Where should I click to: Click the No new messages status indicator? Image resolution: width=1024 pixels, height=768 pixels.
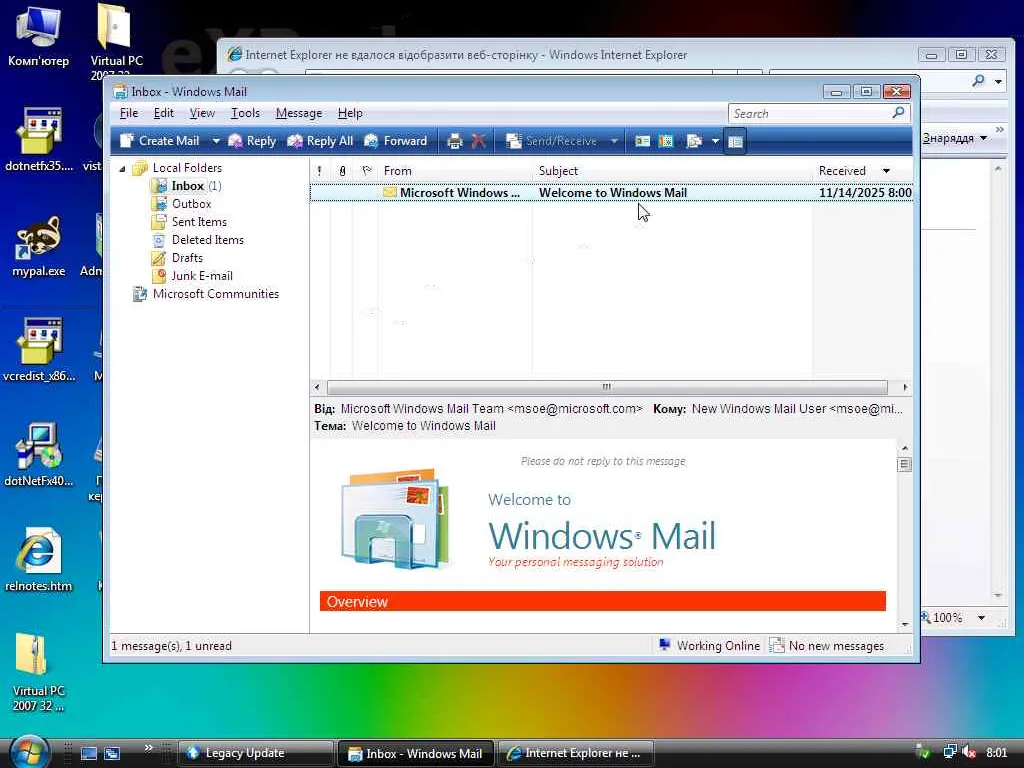point(827,646)
